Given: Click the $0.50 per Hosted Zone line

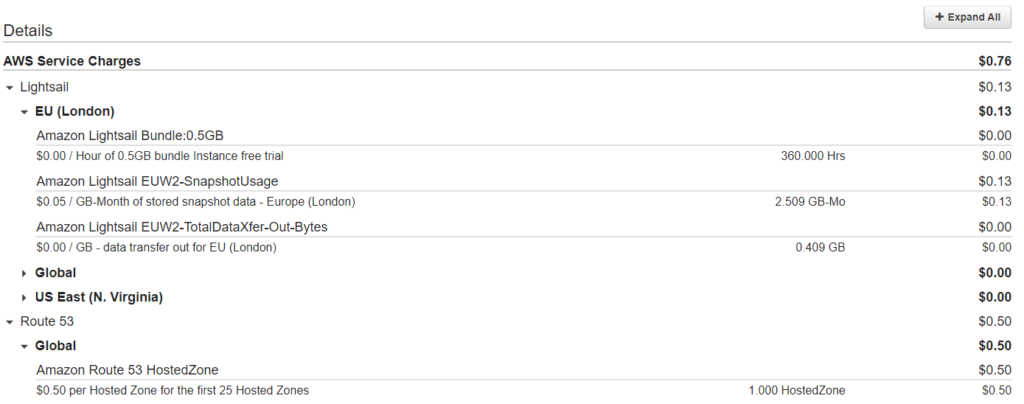Looking at the screenshot, I should [x=171, y=390].
